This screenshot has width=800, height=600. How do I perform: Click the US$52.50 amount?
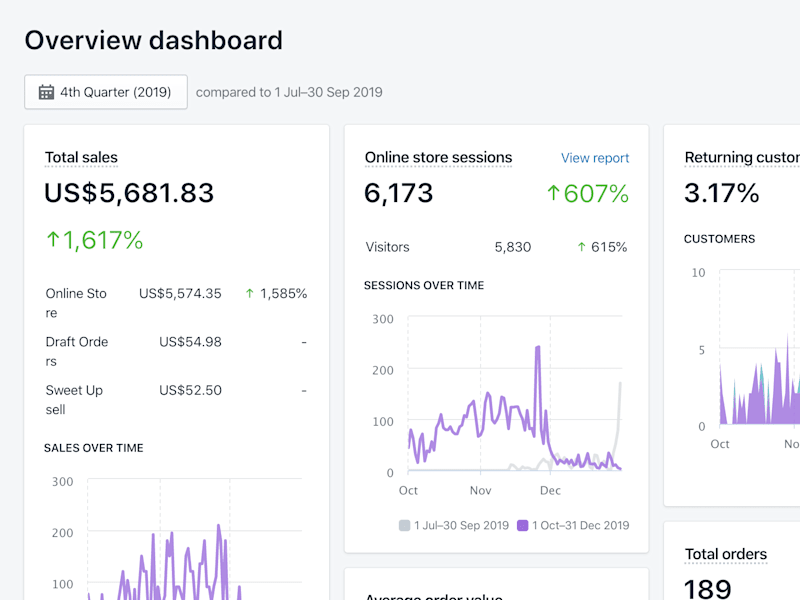[x=190, y=390]
